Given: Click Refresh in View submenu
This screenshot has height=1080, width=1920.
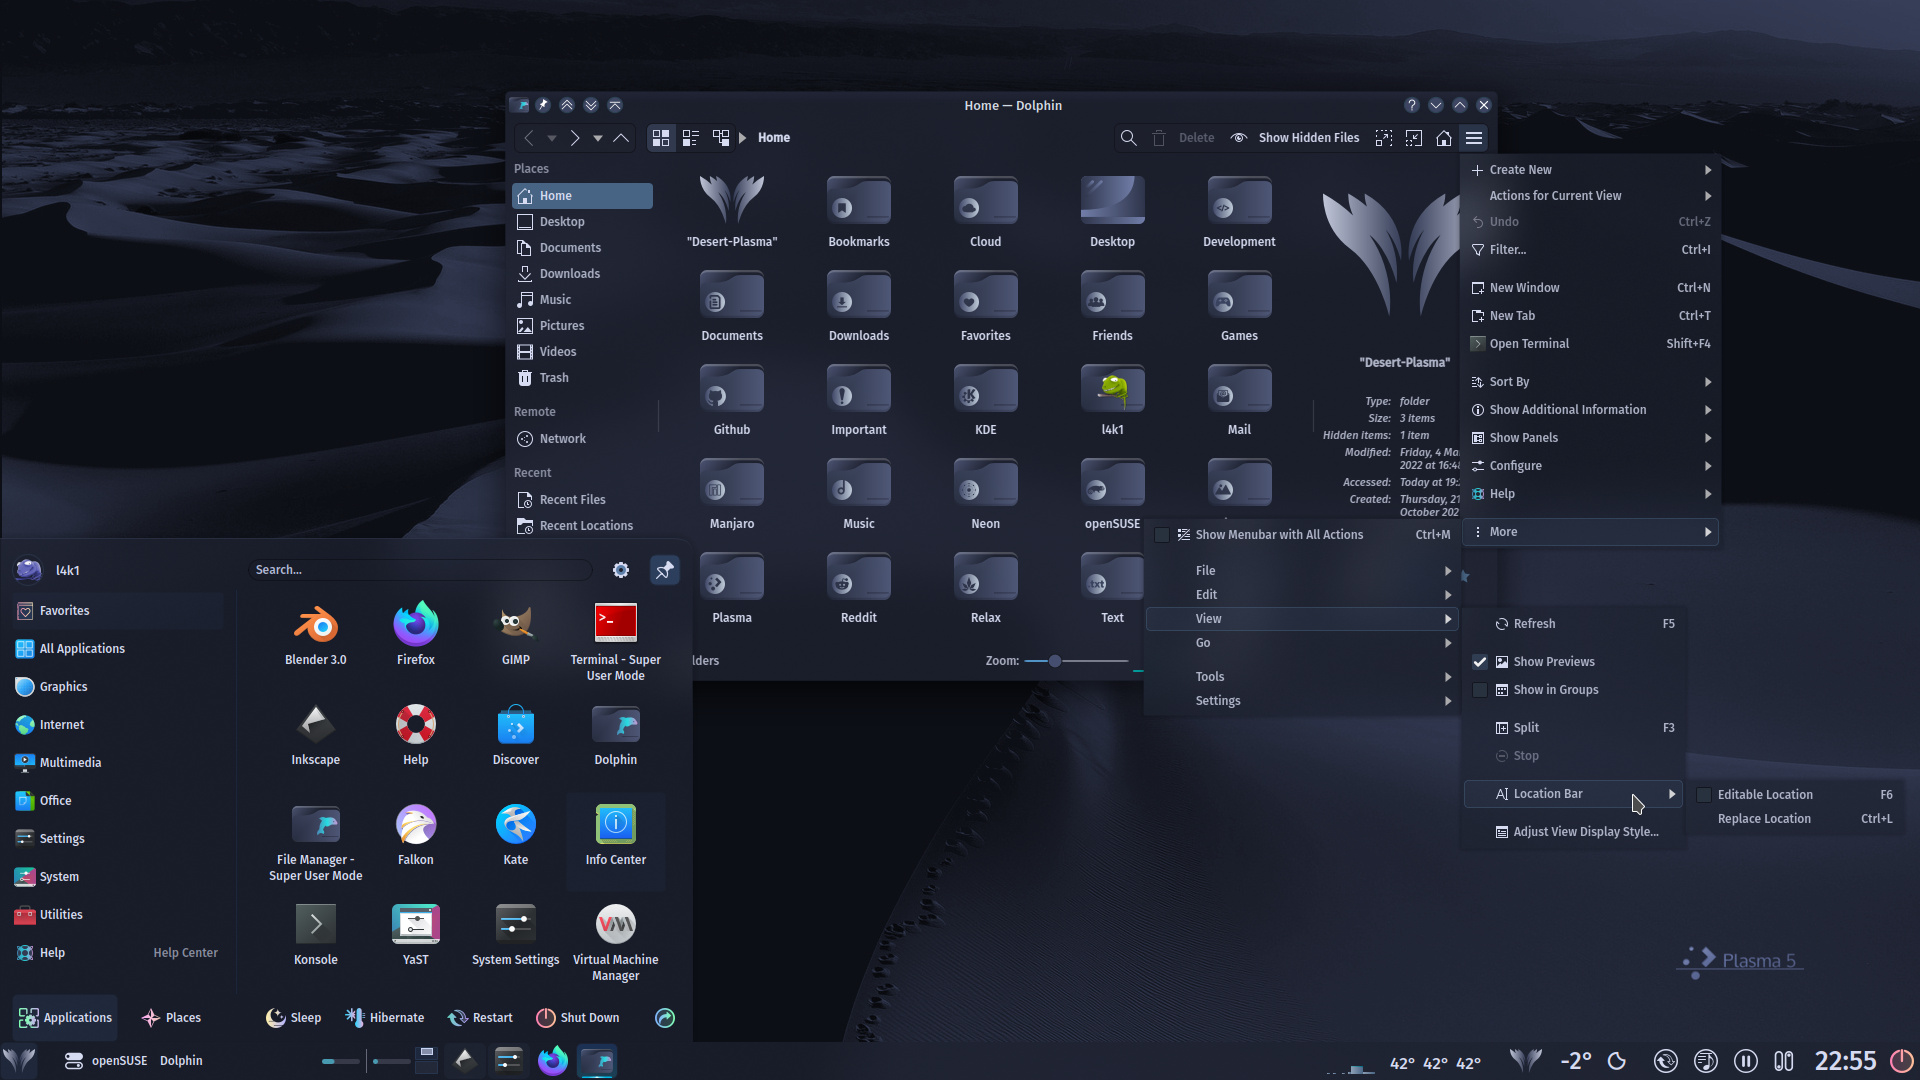Looking at the screenshot, I should (1574, 624).
